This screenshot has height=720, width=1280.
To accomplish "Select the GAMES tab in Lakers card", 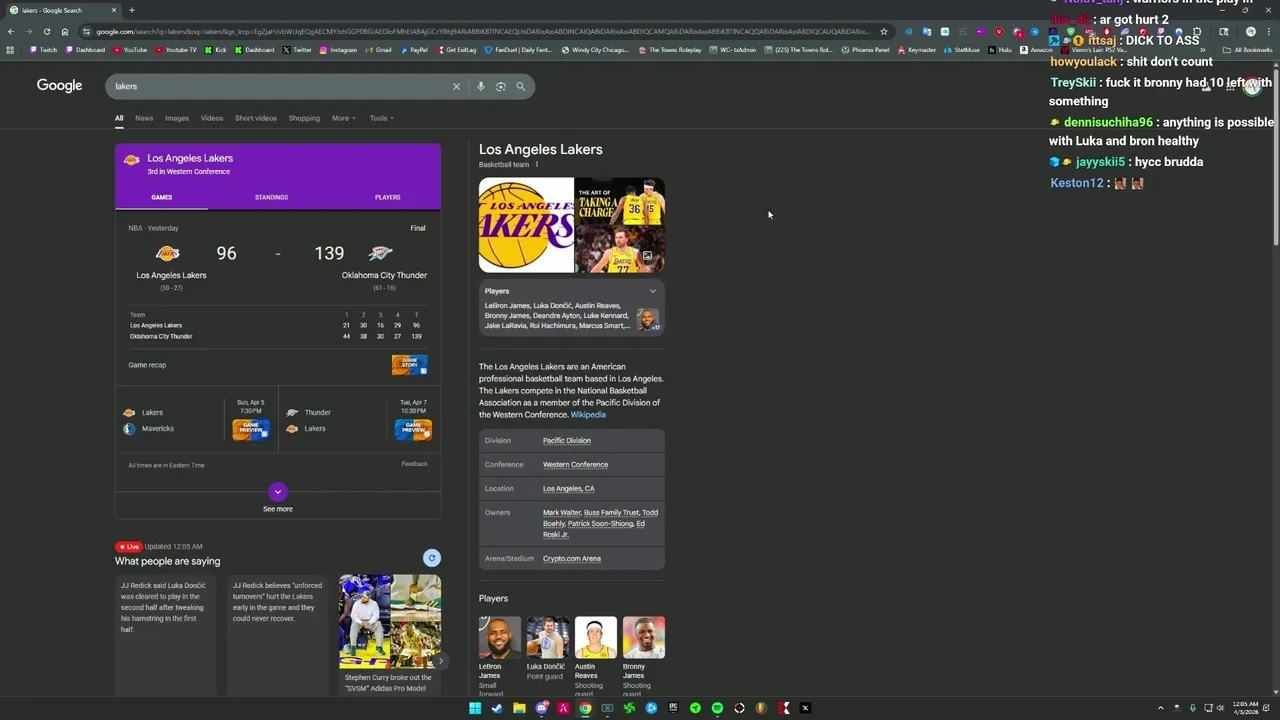I will 161,197.
